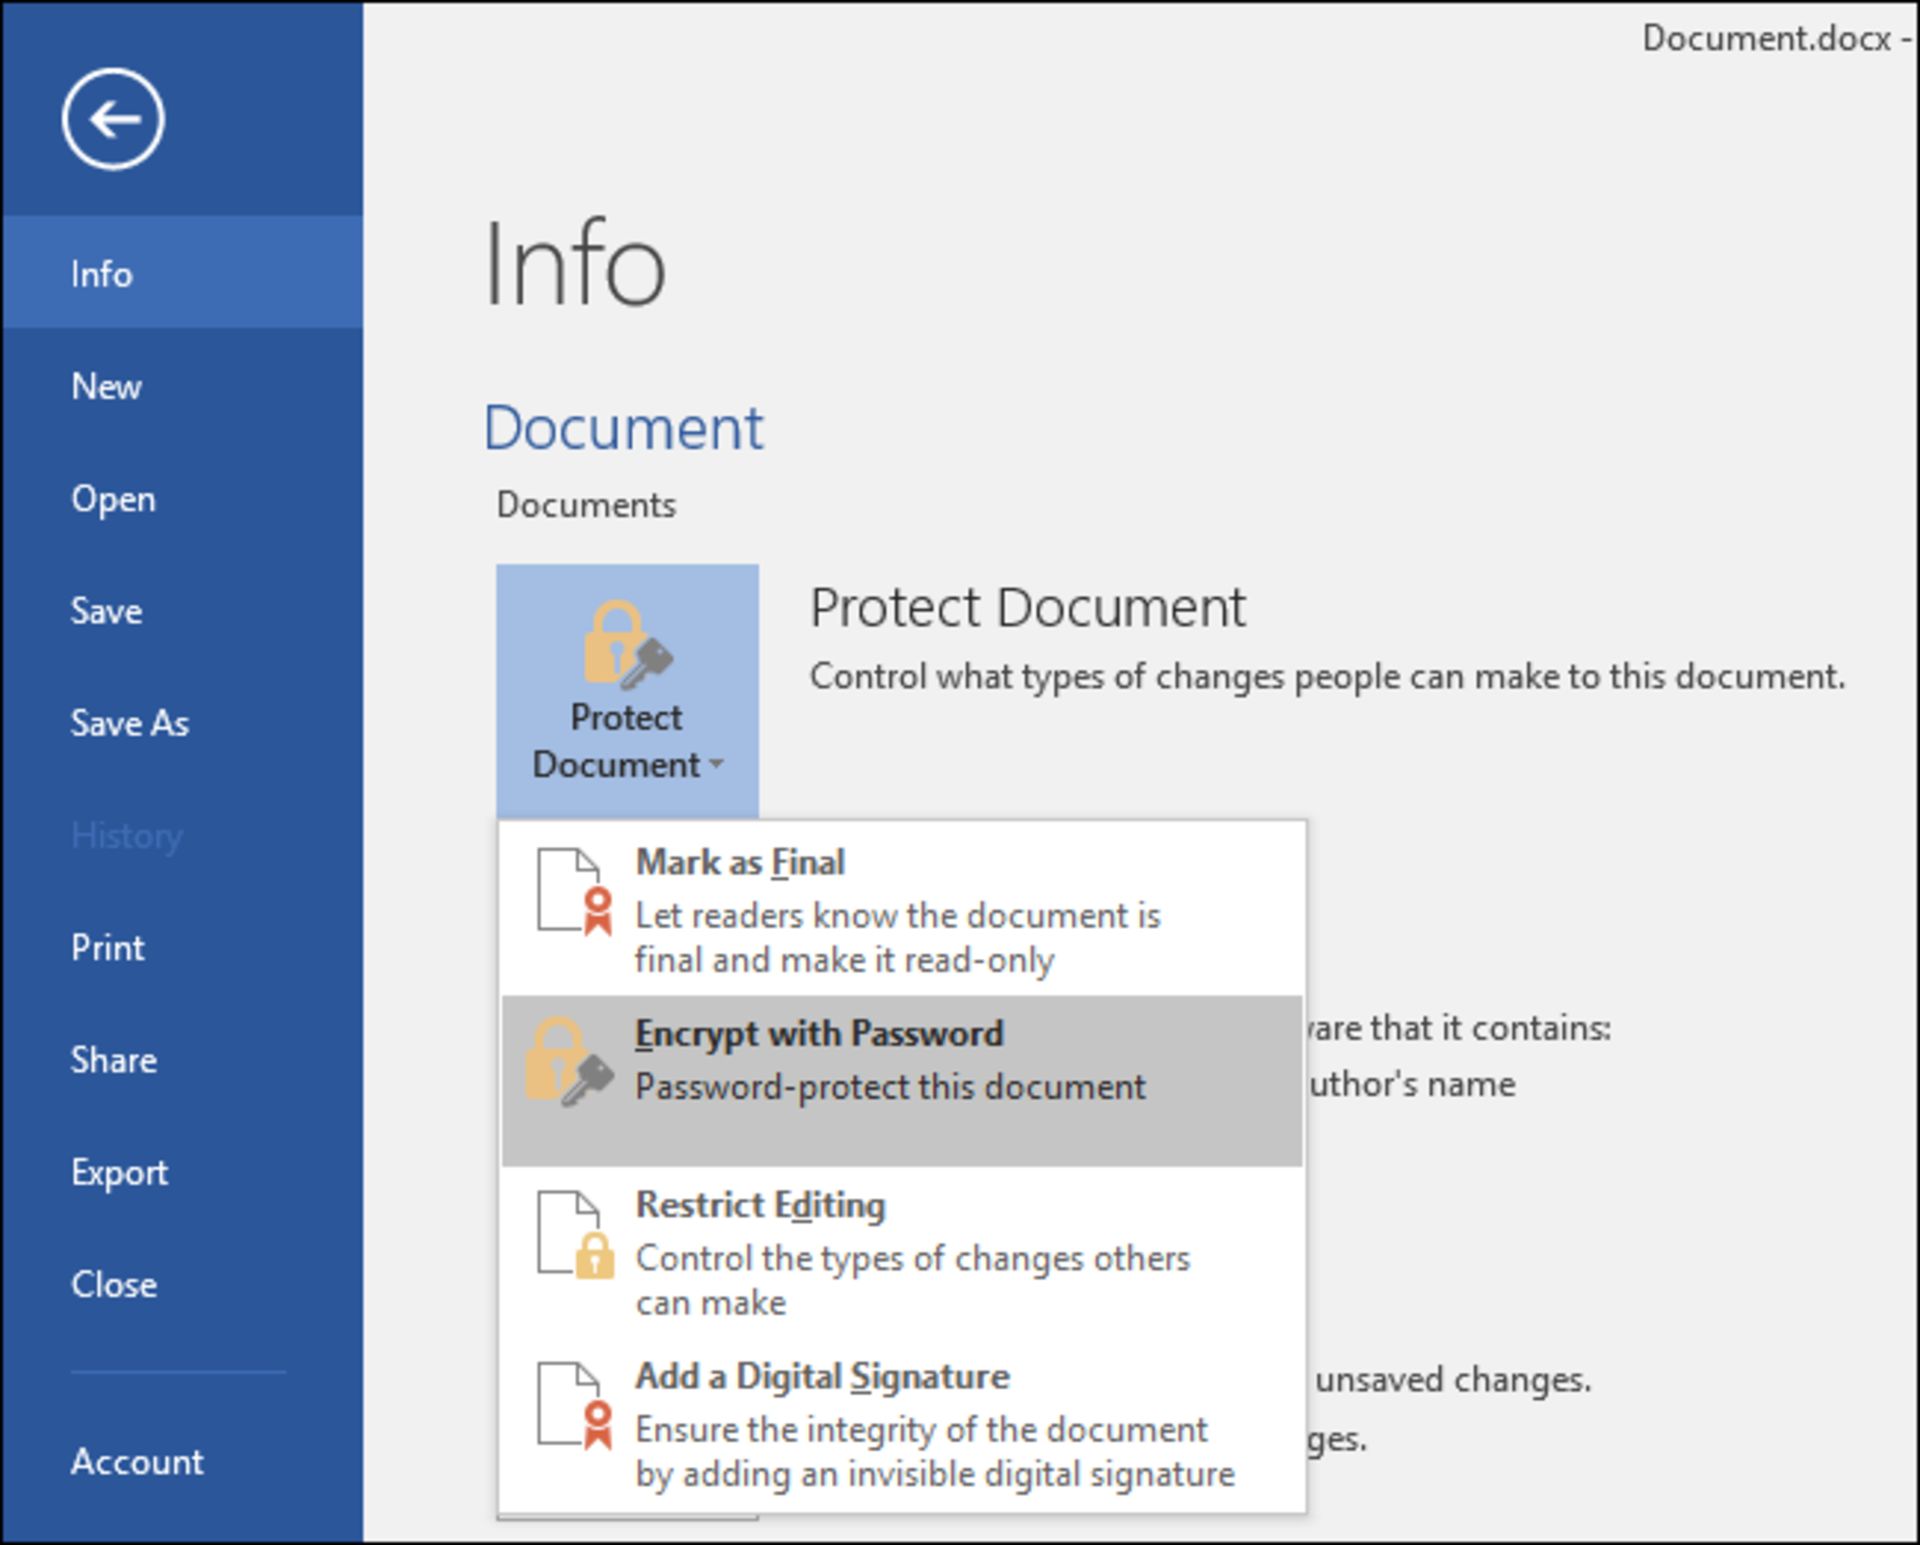
Task: Expand the Protect Document dropdown arrow
Action: click(x=716, y=765)
